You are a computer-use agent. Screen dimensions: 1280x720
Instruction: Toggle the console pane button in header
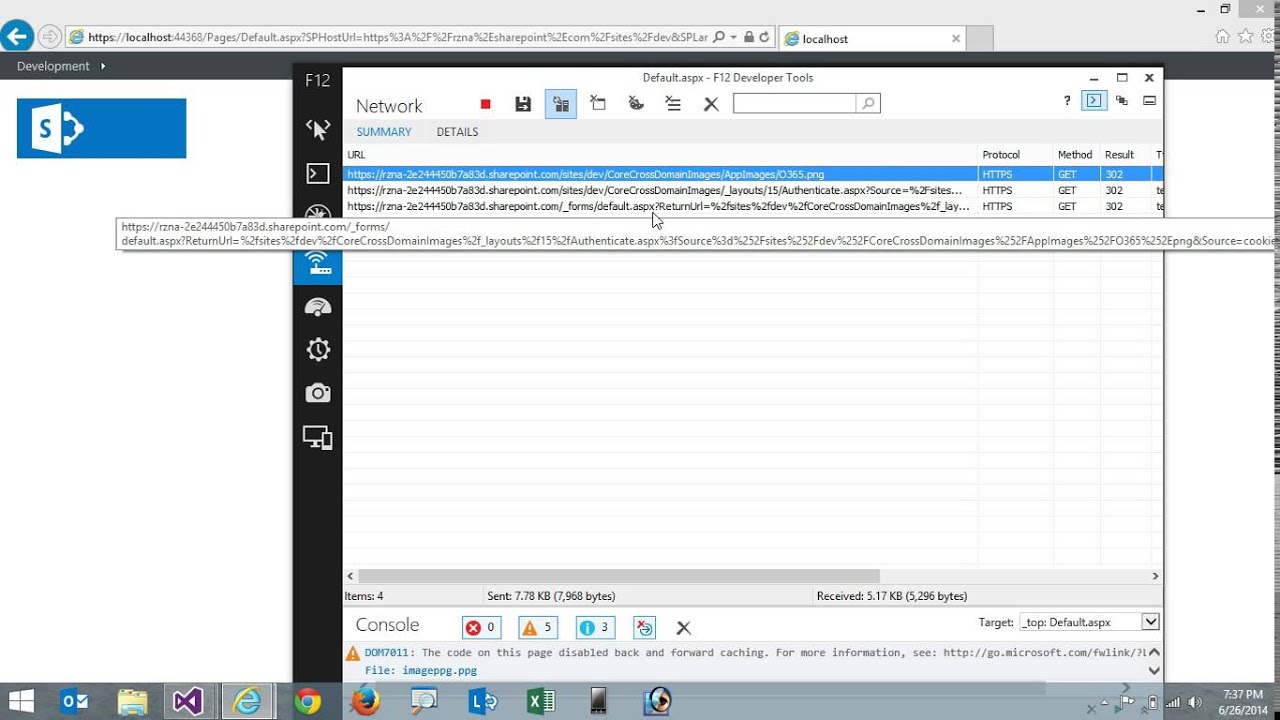[x=1094, y=100]
